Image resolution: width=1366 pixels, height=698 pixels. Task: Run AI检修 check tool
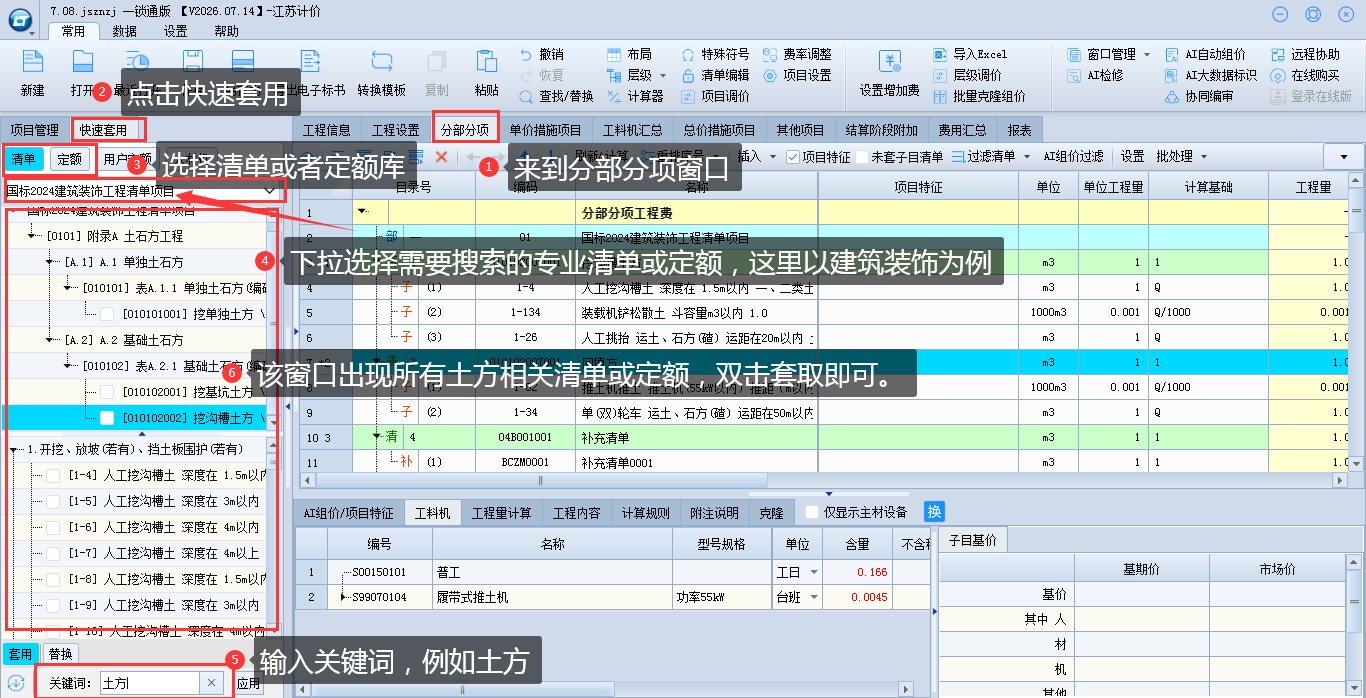[x=1095, y=75]
